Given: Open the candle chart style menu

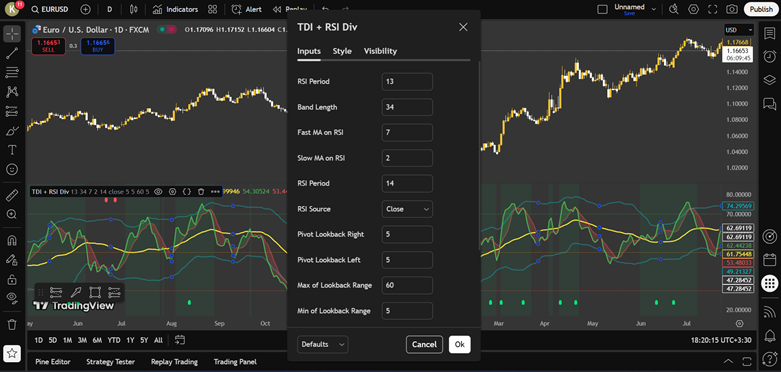Looking at the screenshot, I should [133, 9].
